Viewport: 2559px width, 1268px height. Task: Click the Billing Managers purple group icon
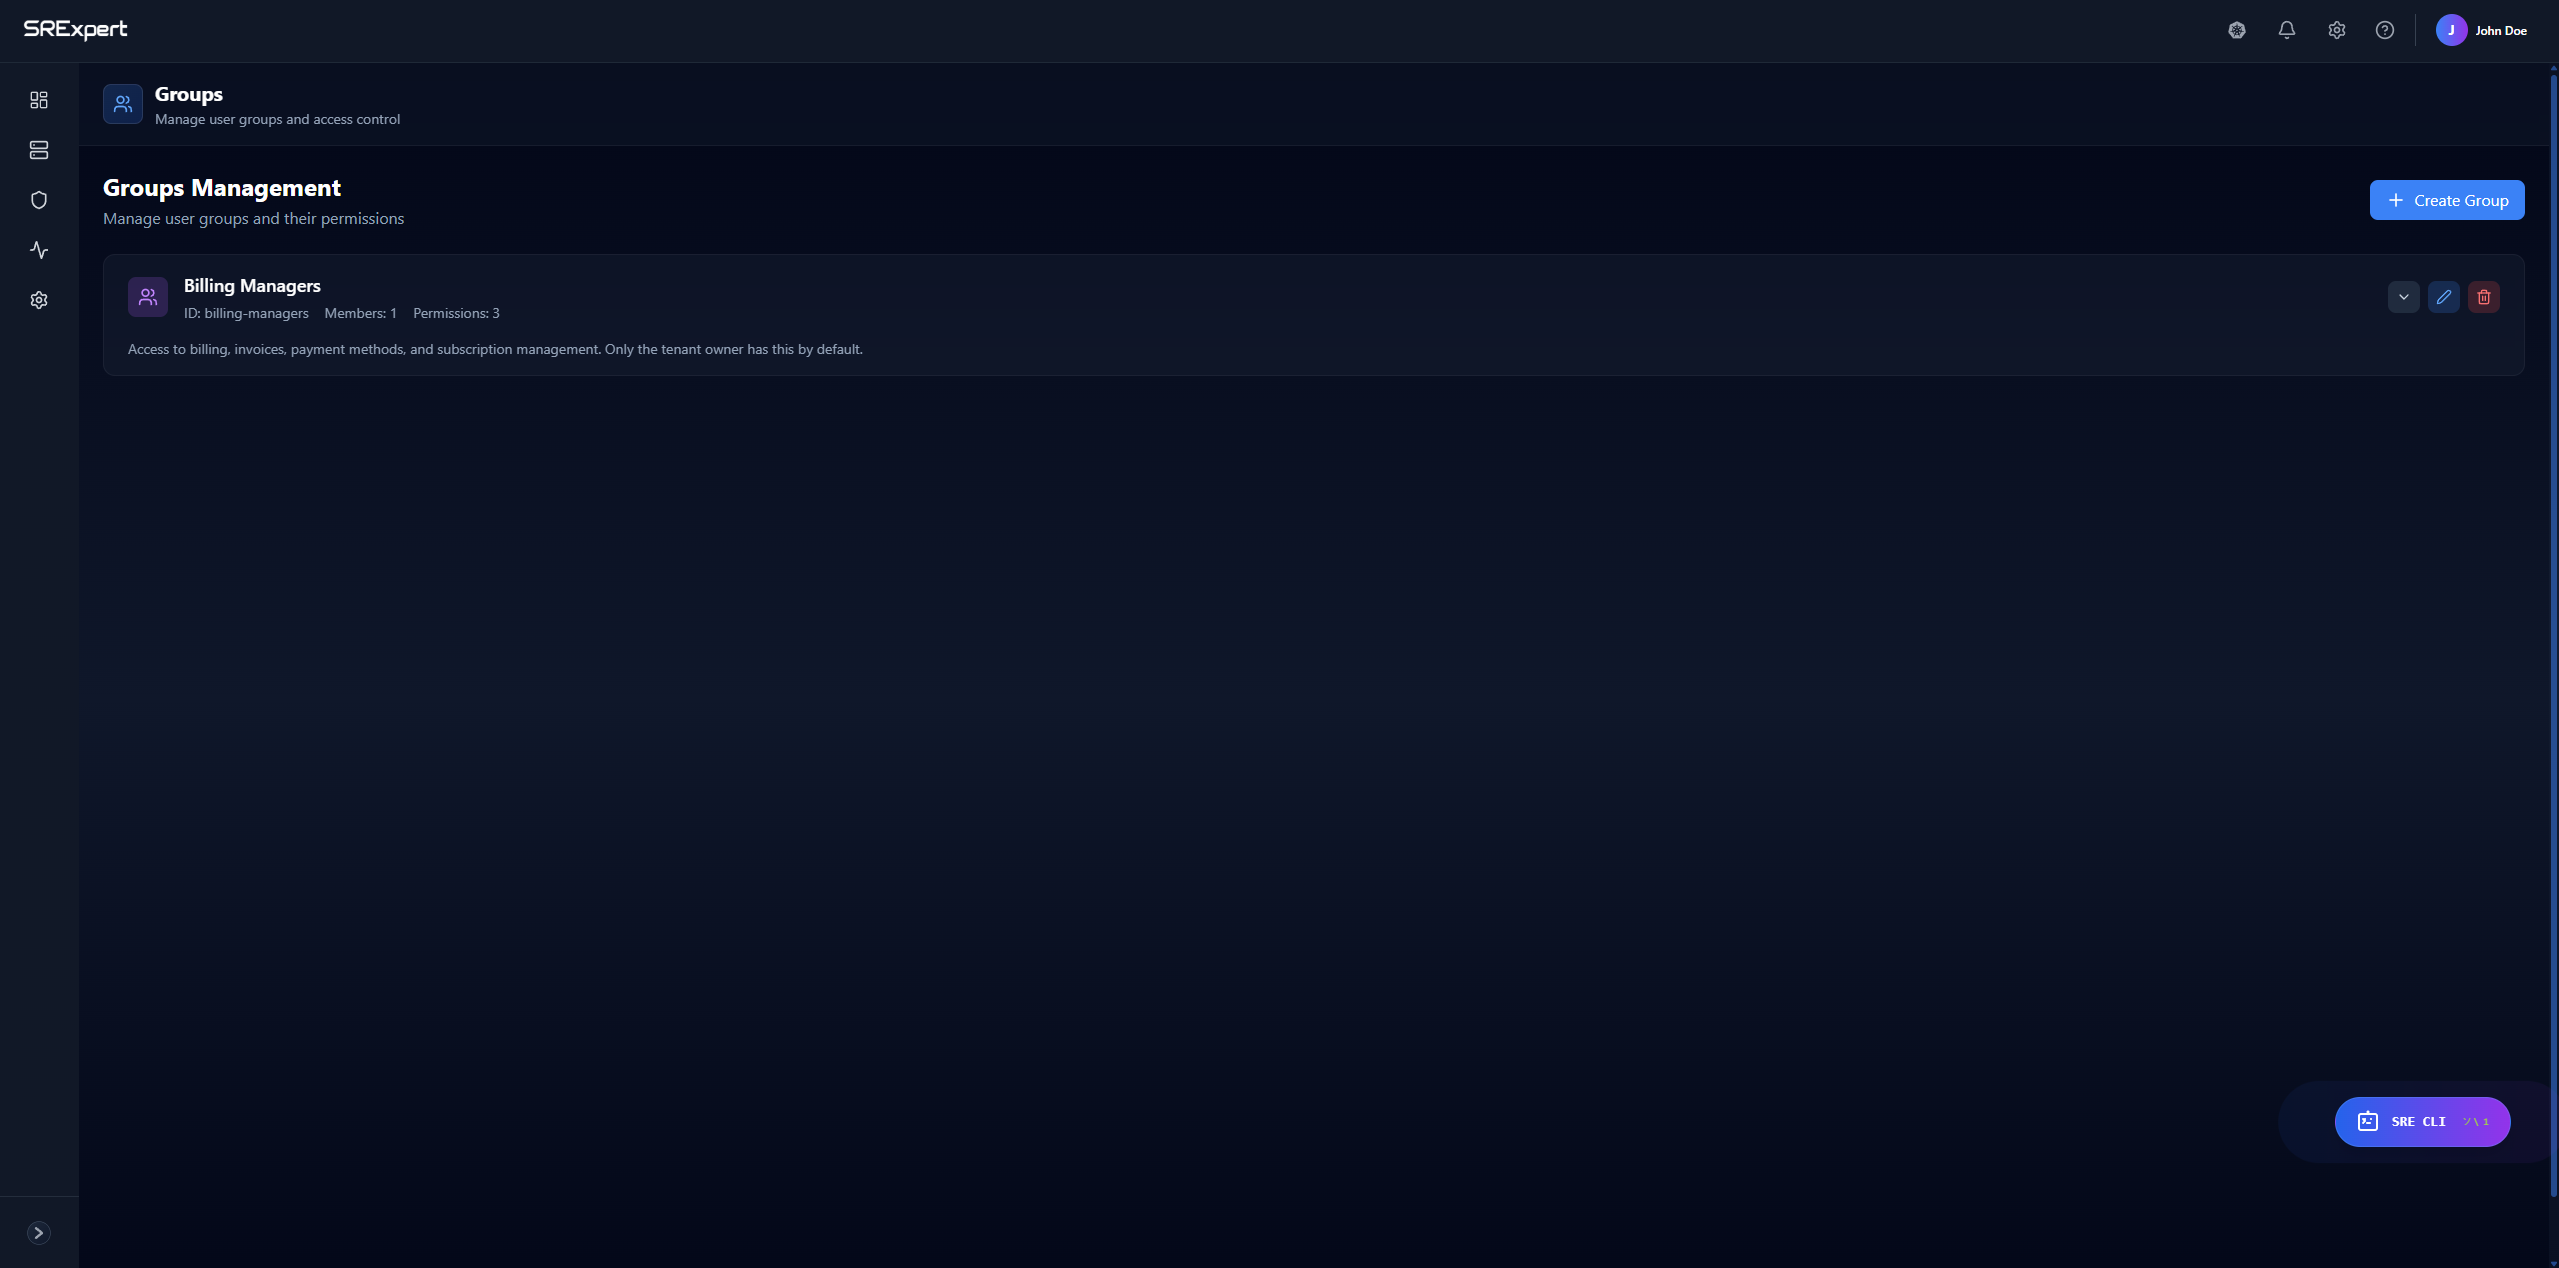tap(147, 297)
